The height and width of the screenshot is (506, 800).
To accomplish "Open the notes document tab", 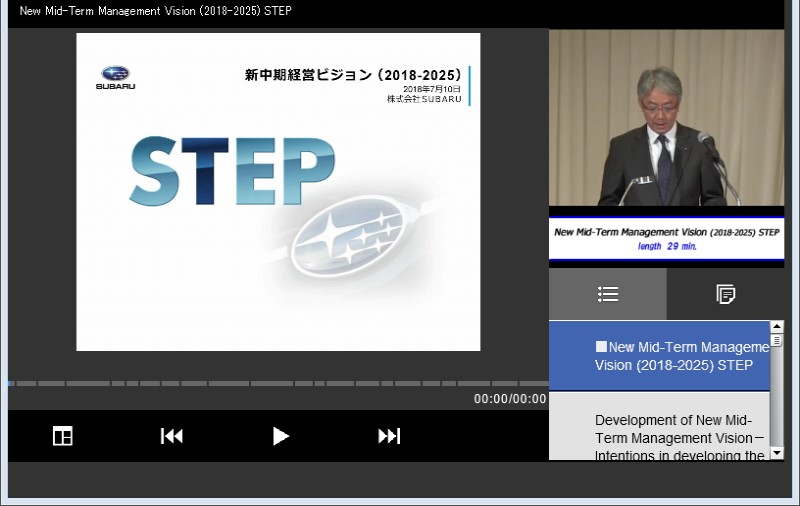I will 726,294.
